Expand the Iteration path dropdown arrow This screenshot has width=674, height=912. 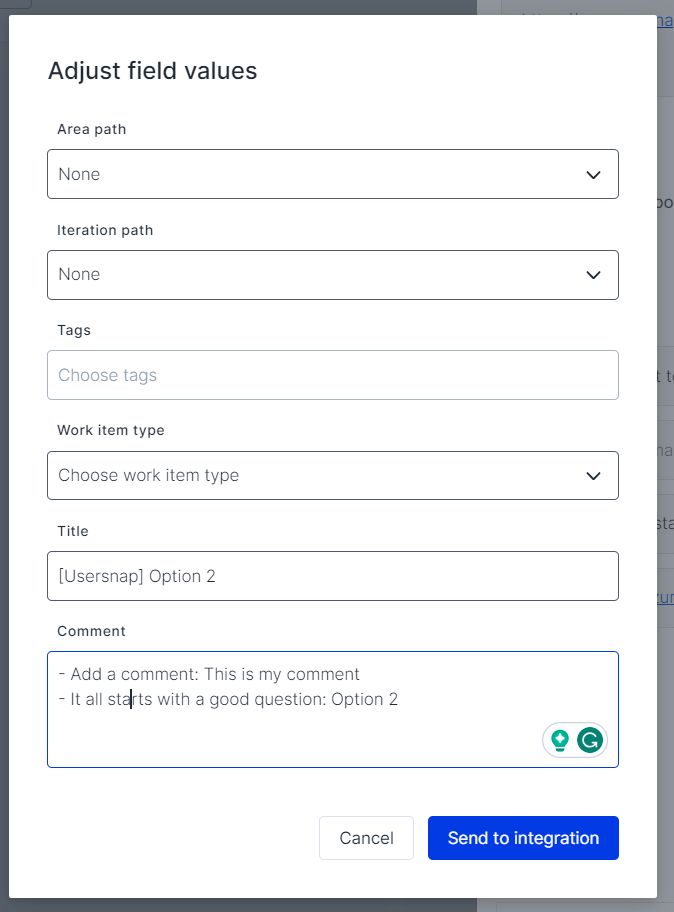point(593,275)
